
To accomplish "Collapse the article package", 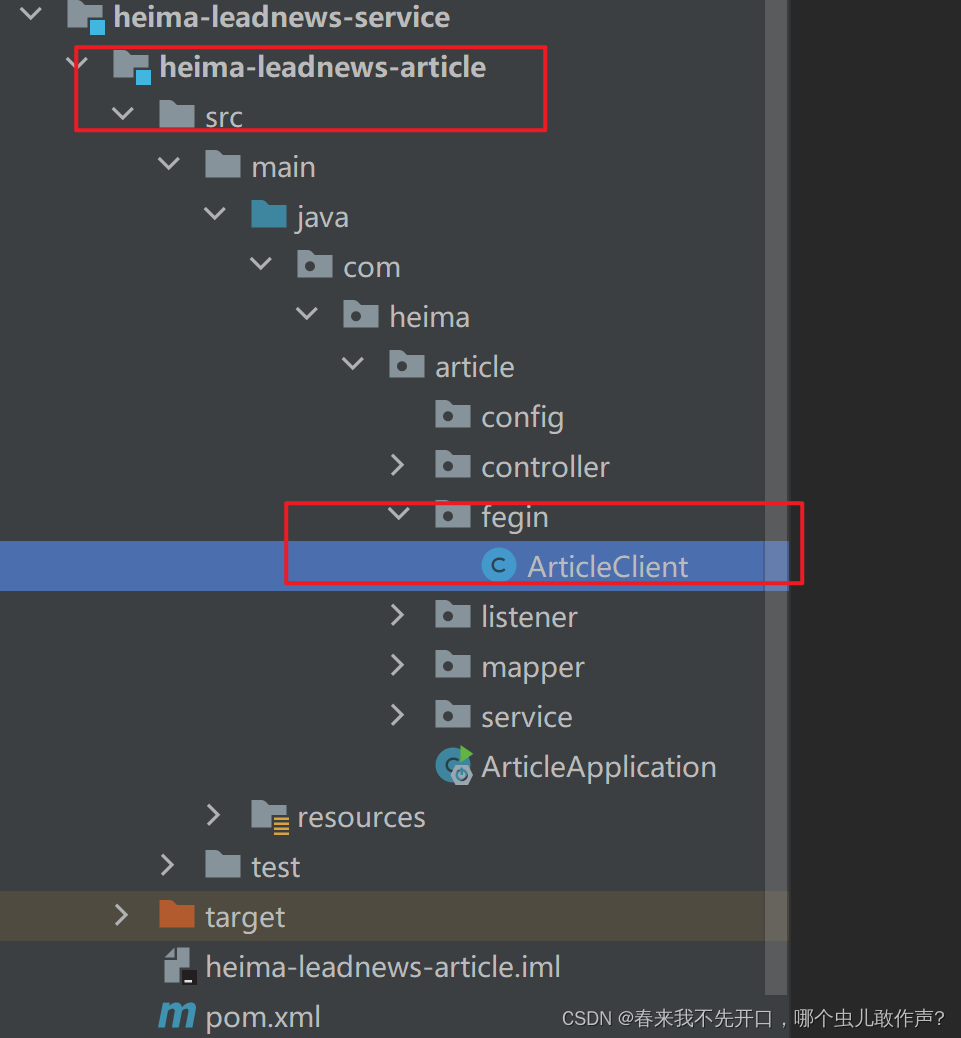I will (353, 363).
